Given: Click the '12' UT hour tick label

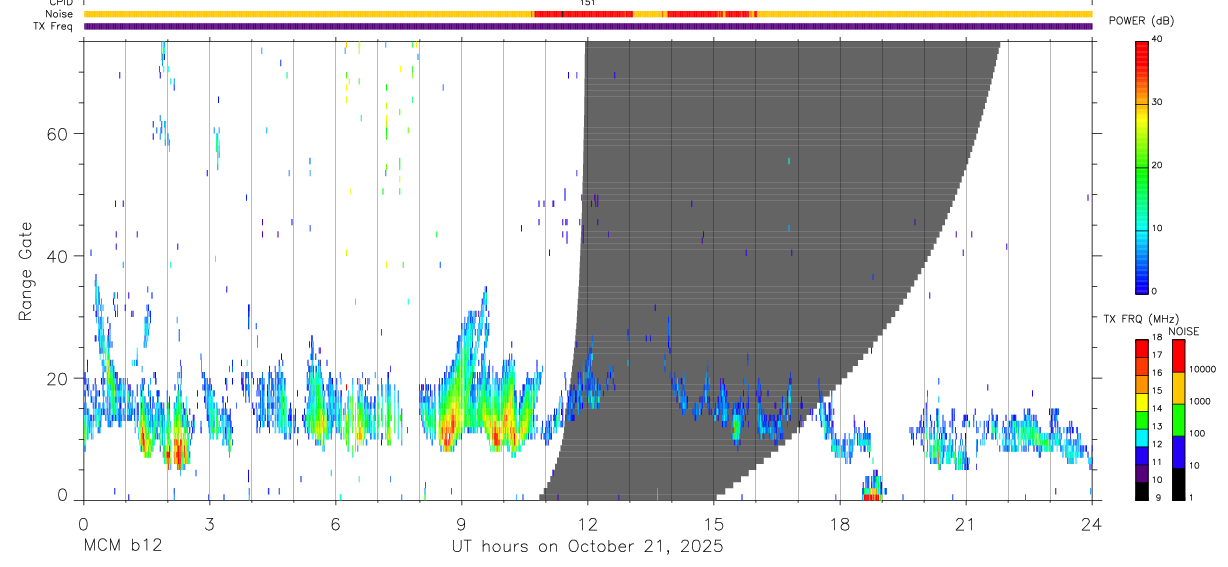Looking at the screenshot, I should point(587,525).
